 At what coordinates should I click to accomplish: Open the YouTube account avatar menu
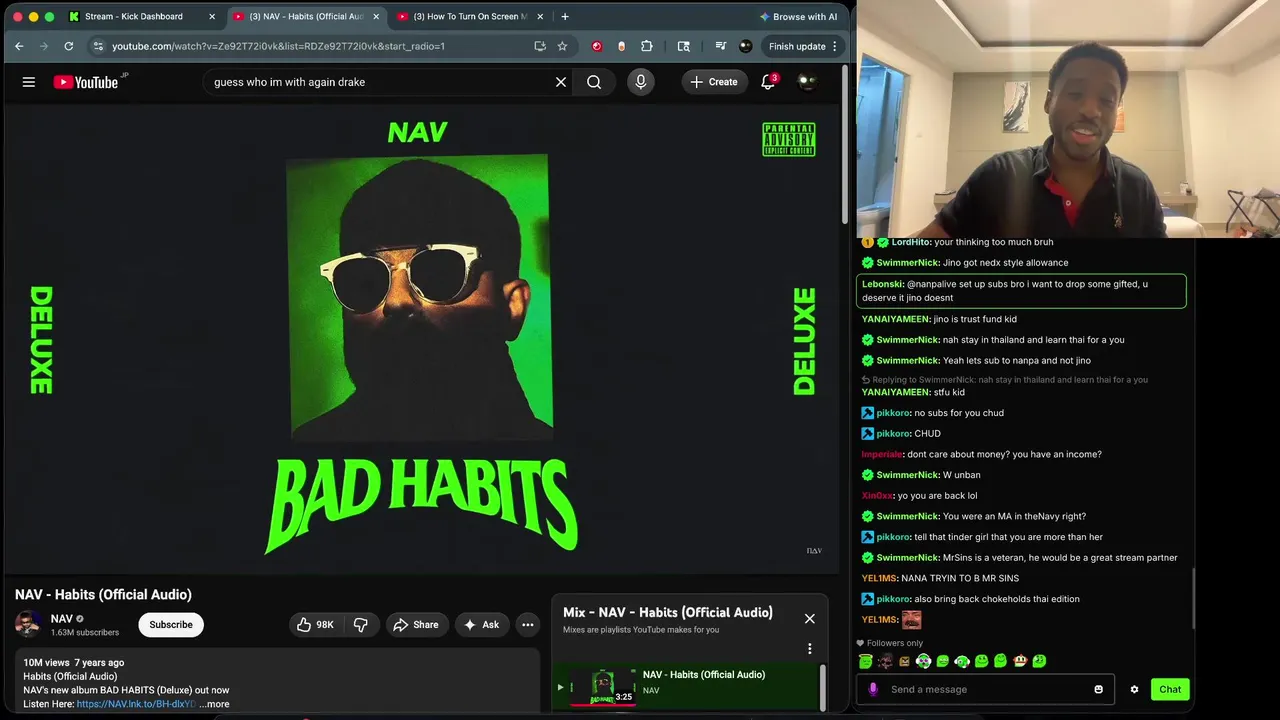pyautogui.click(x=806, y=82)
